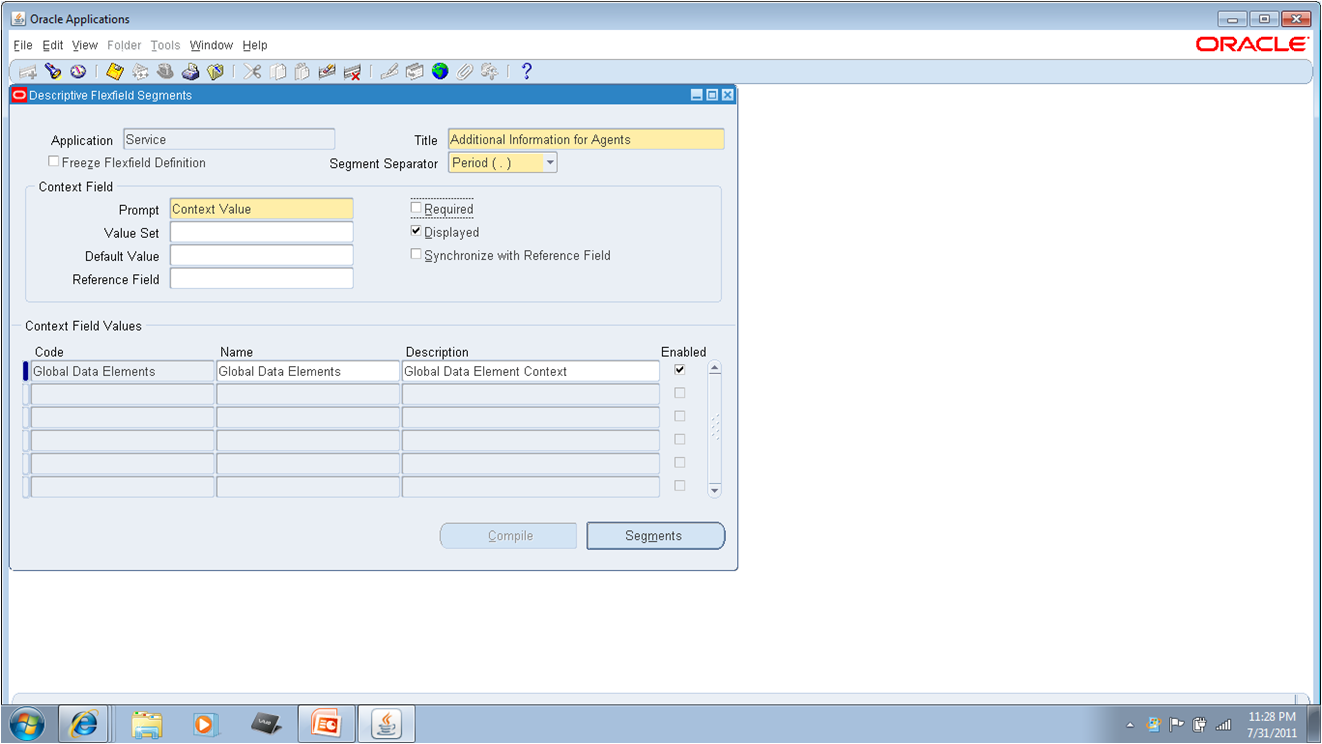Click the Compile button

(x=509, y=536)
